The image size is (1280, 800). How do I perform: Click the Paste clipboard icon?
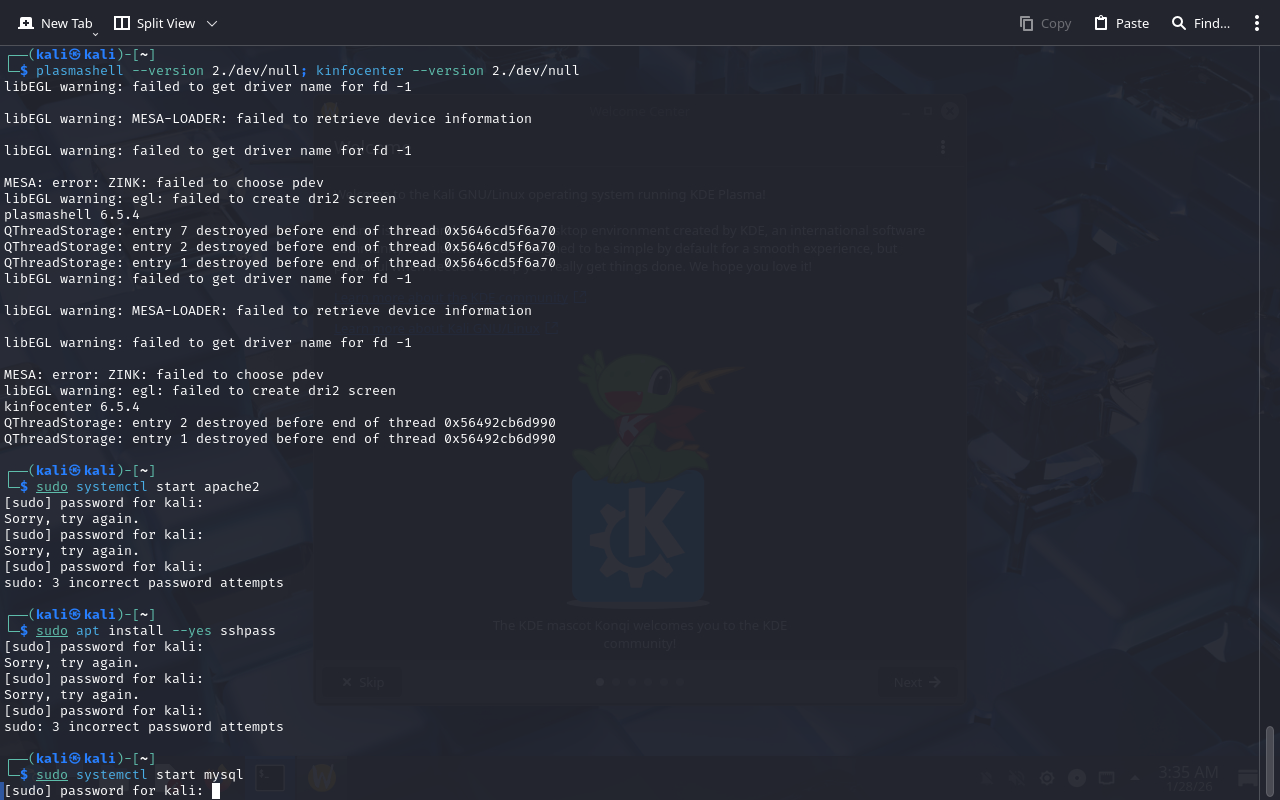(x=1101, y=23)
